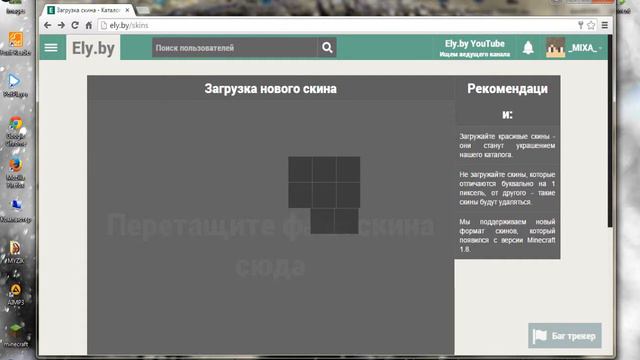This screenshot has height=360, width=640.
Task: Open the Minecraft desktop icon
Action: [x=16, y=335]
